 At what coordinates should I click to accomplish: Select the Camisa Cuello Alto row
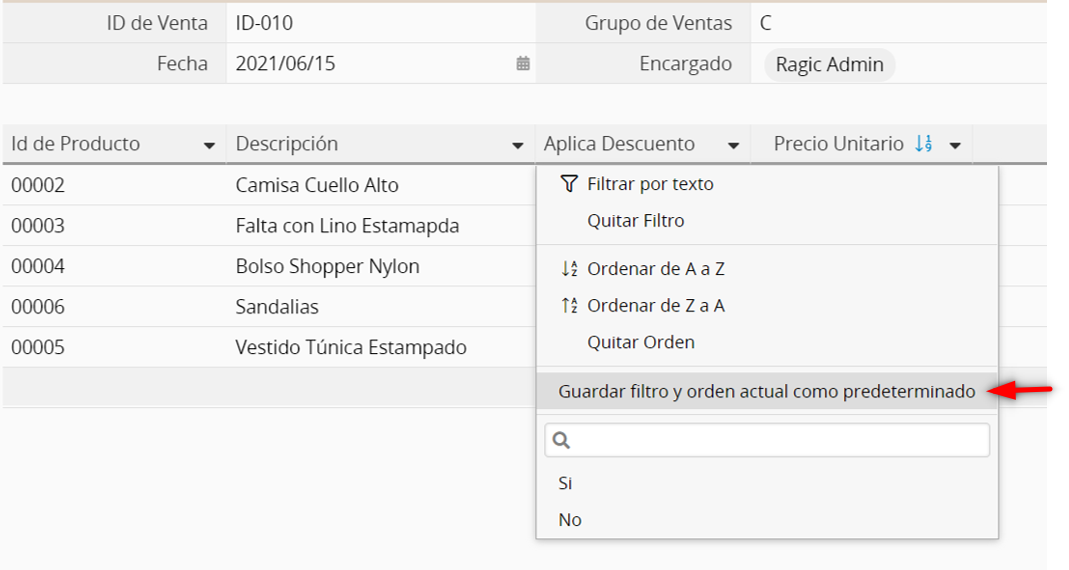point(317,185)
